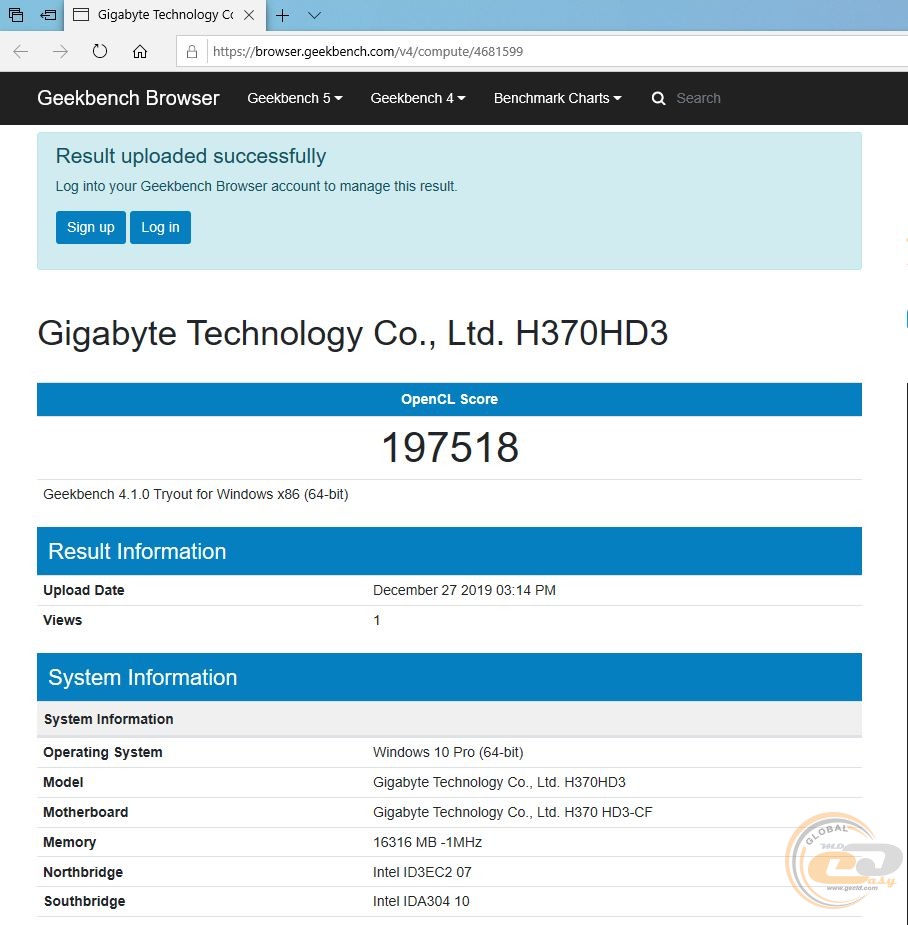Open new tab with plus icon

click(283, 15)
